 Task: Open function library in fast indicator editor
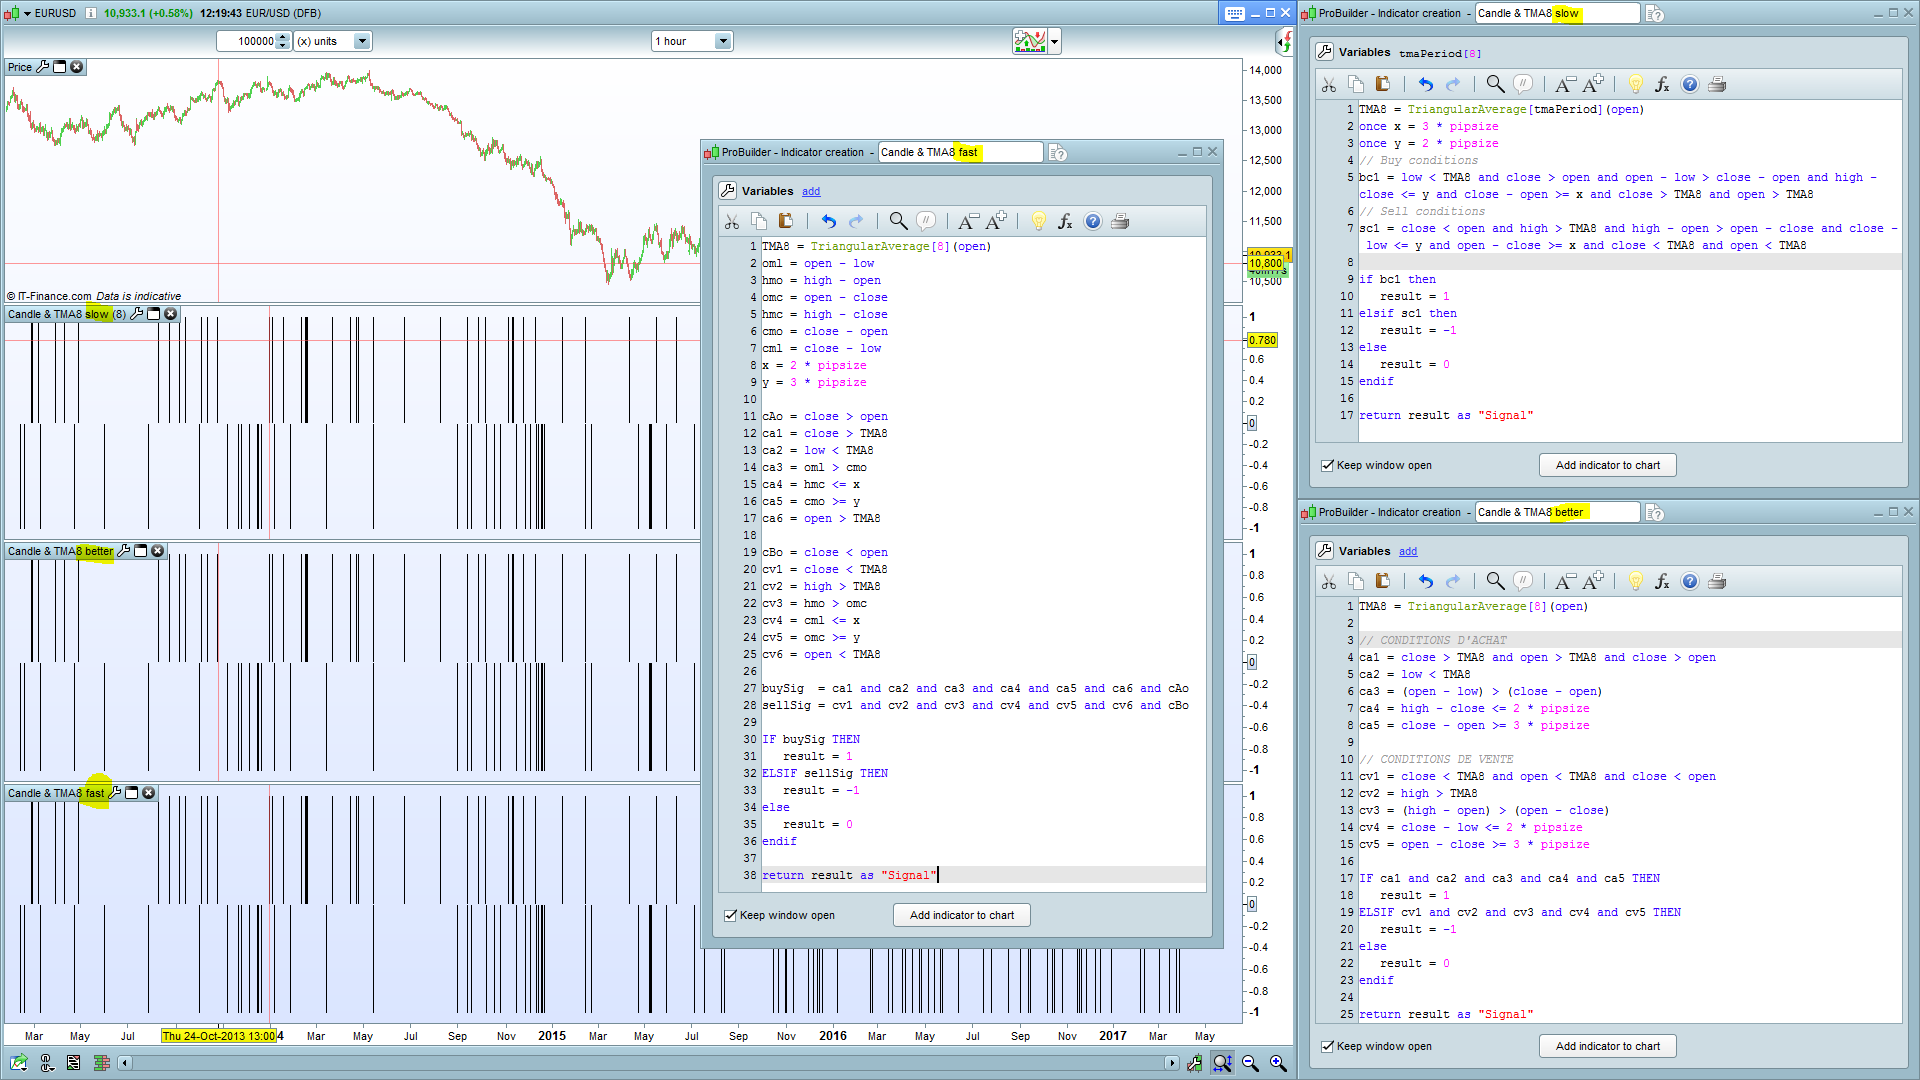[1065, 221]
